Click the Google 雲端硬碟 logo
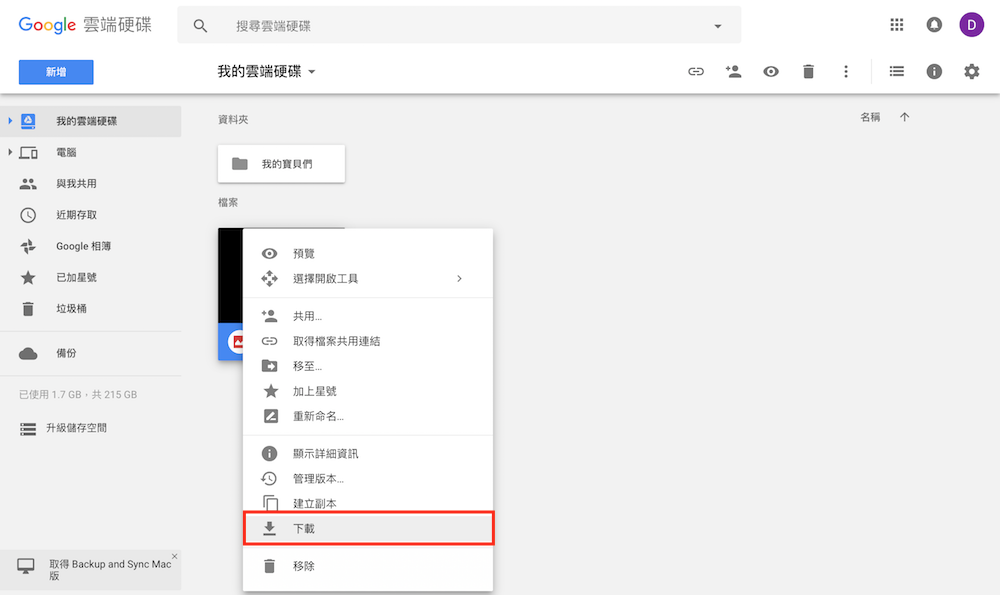This screenshot has width=1000, height=595. click(85, 25)
